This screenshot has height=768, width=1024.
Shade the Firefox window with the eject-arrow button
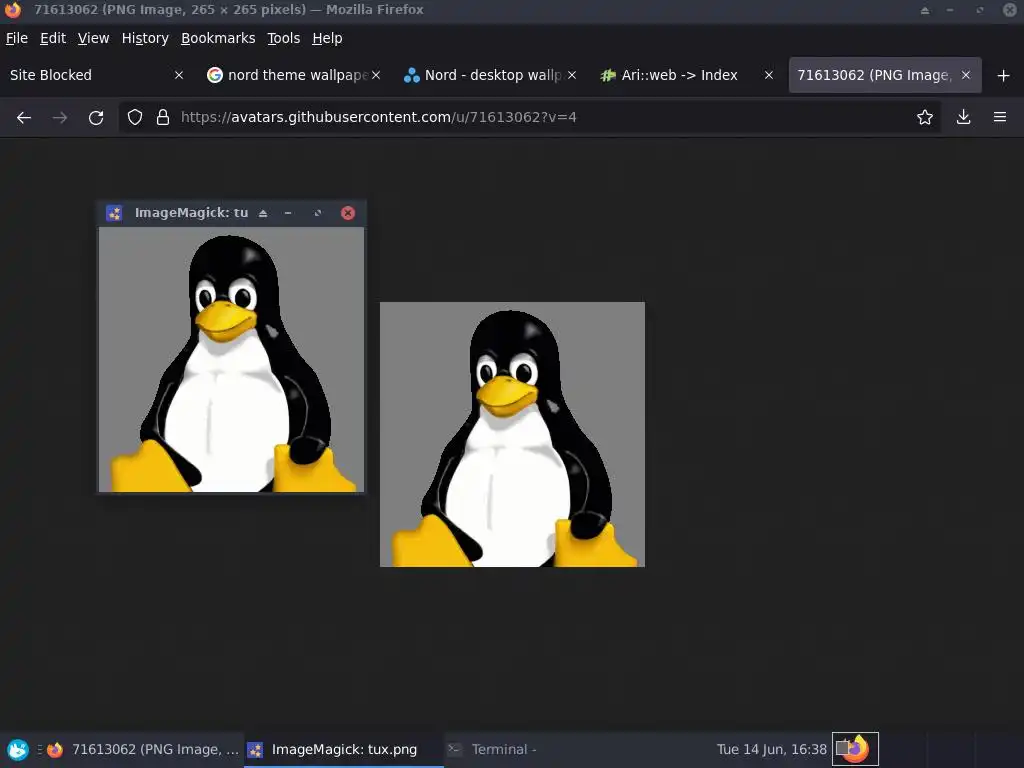(925, 10)
